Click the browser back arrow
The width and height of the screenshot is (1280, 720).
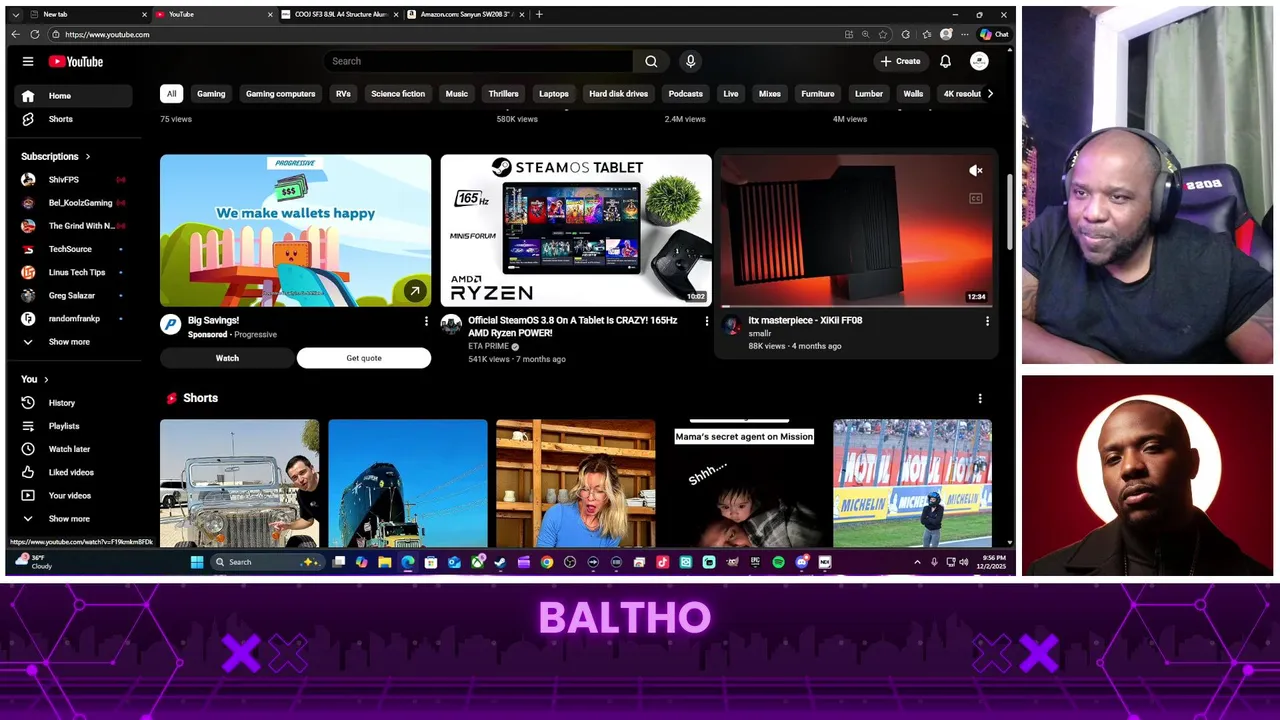(15, 34)
